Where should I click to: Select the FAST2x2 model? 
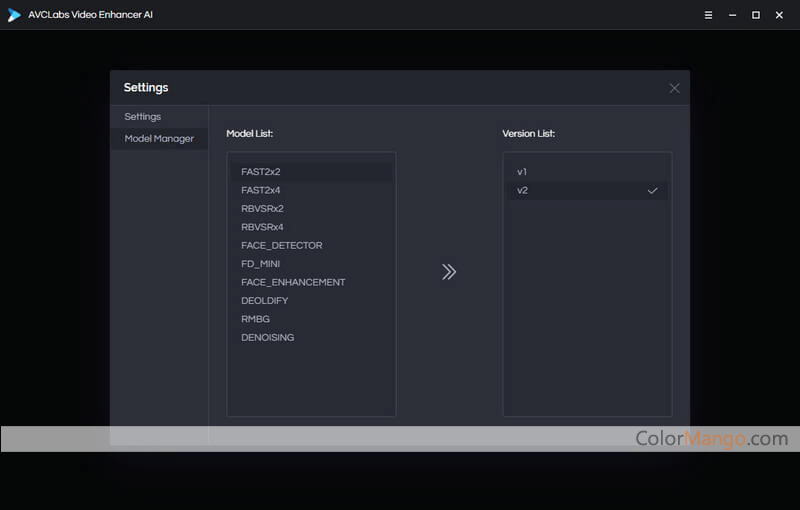(261, 172)
